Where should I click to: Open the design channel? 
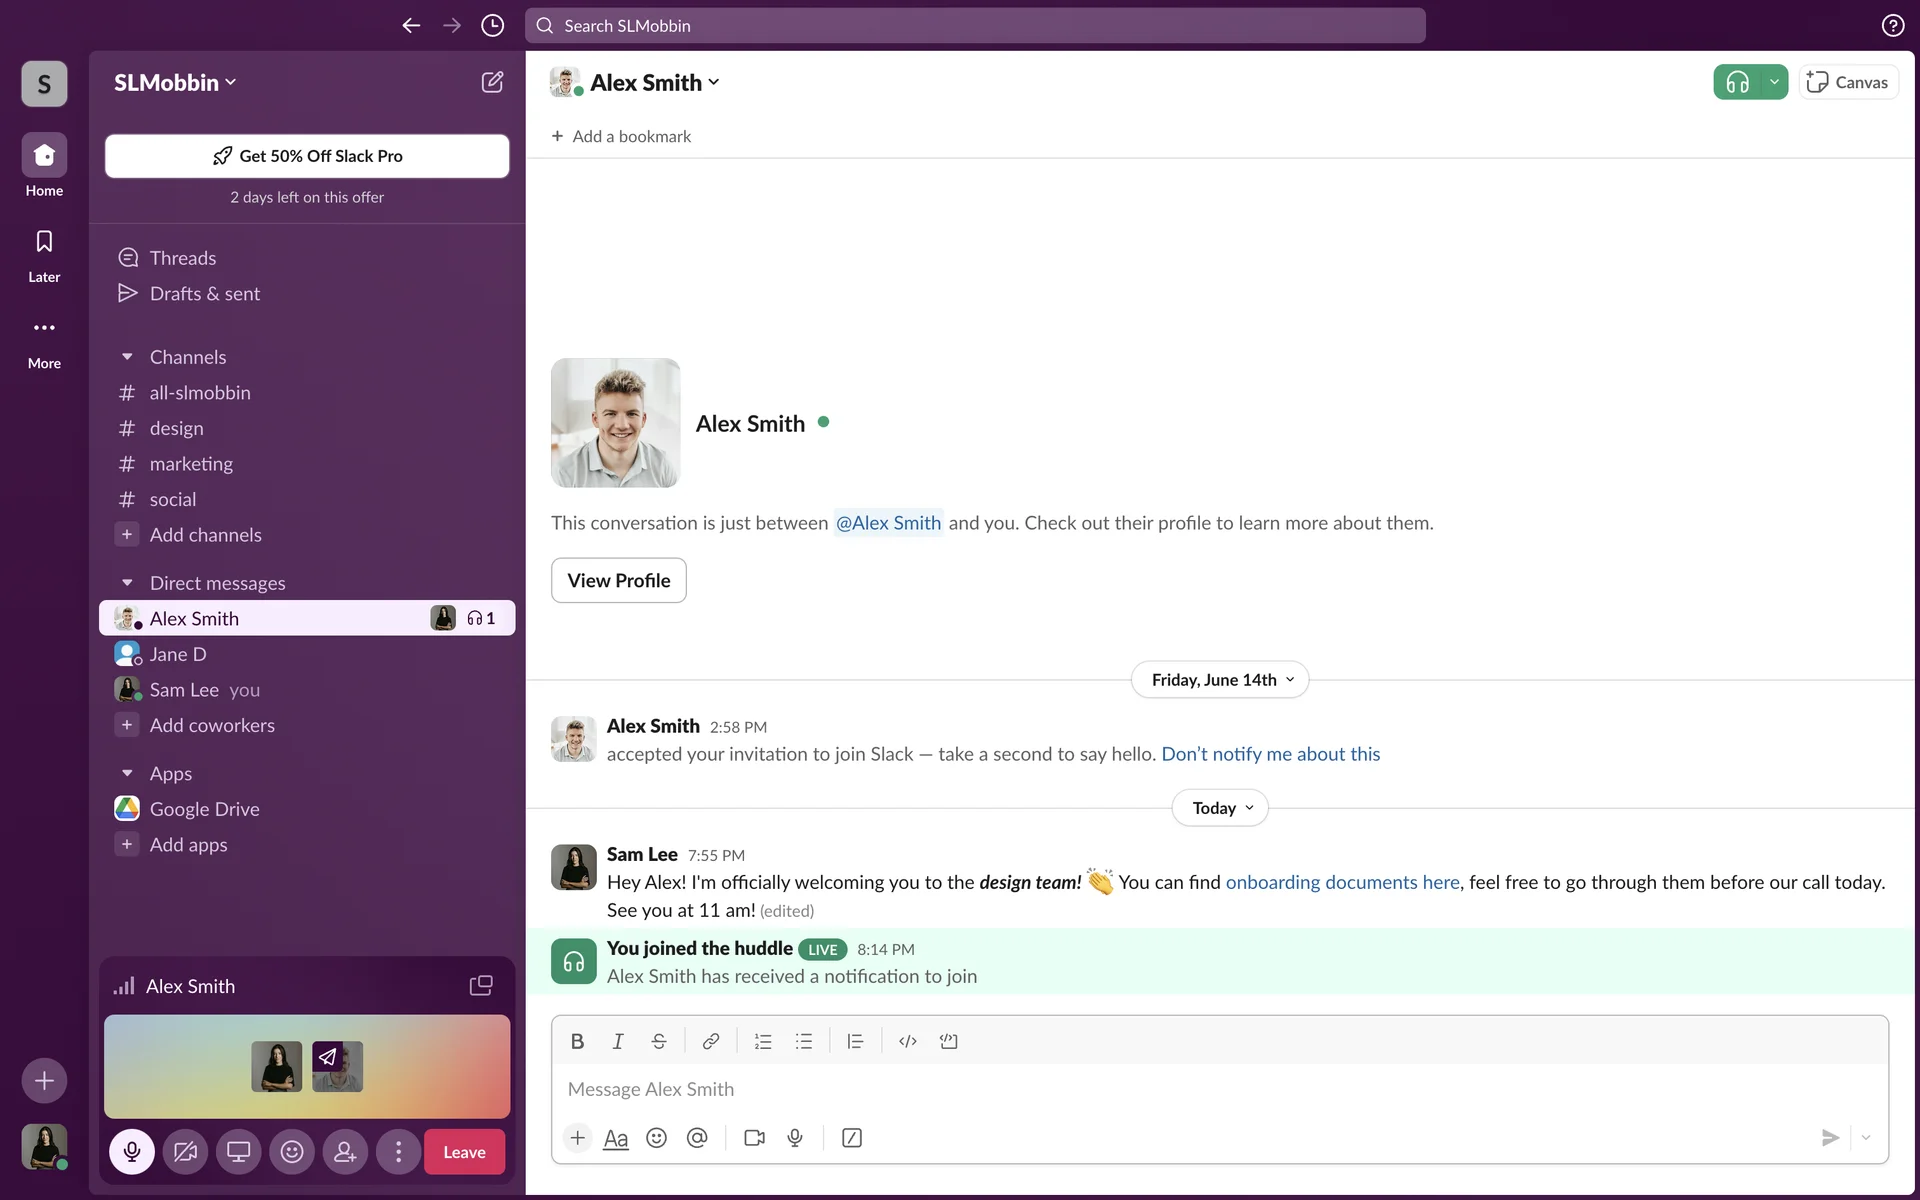tap(176, 428)
